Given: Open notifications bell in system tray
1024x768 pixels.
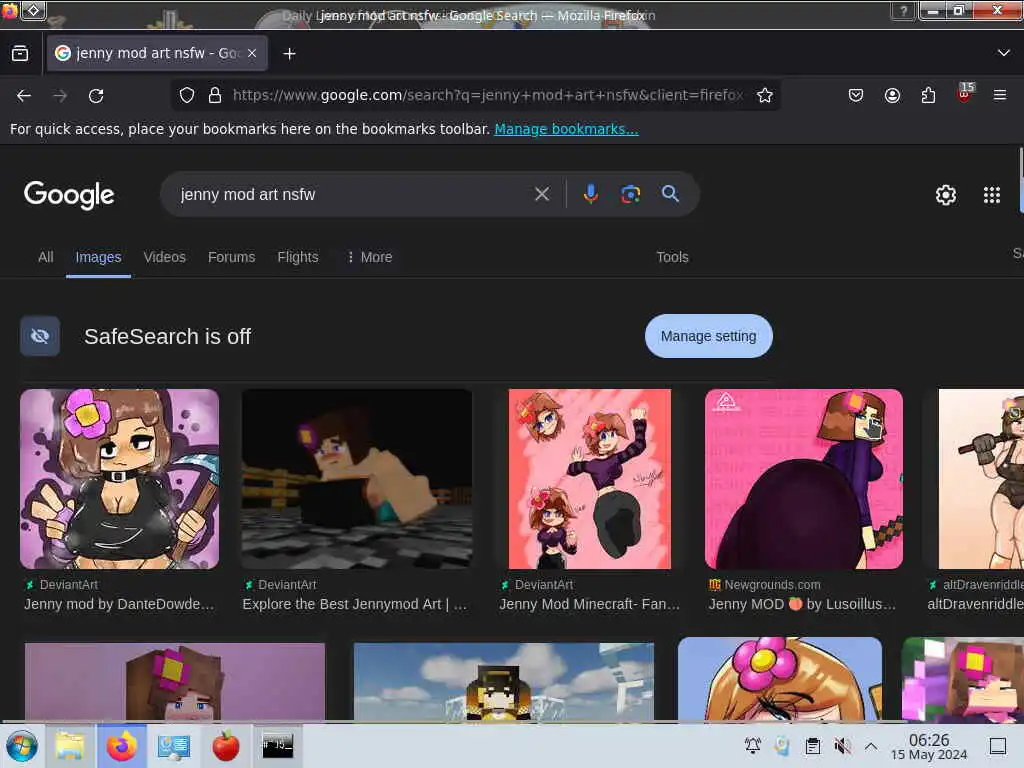Looking at the screenshot, I should (x=752, y=746).
